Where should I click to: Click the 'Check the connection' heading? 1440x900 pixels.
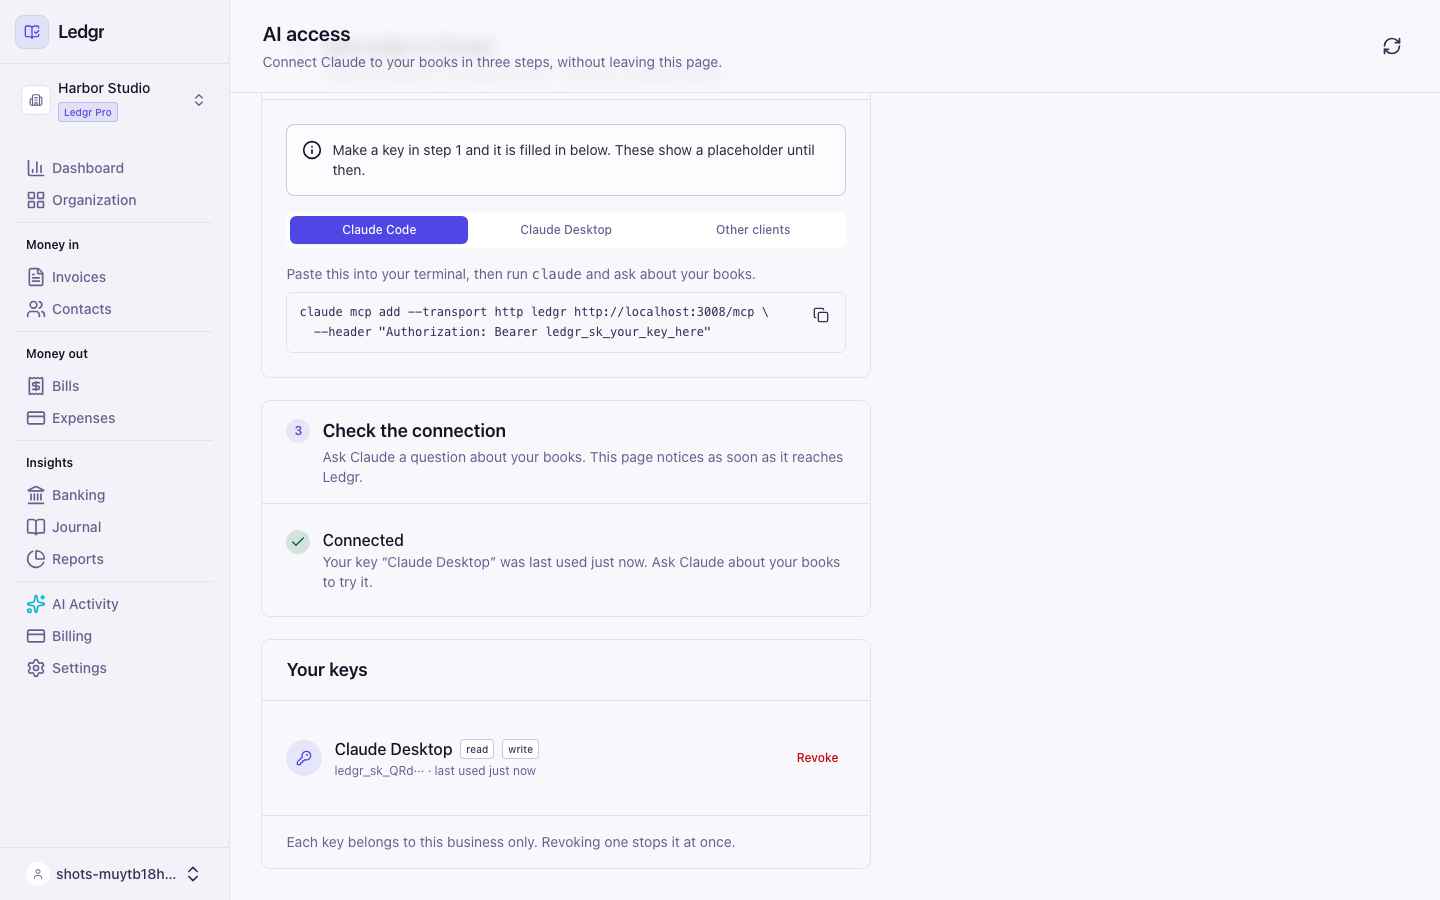pos(414,431)
